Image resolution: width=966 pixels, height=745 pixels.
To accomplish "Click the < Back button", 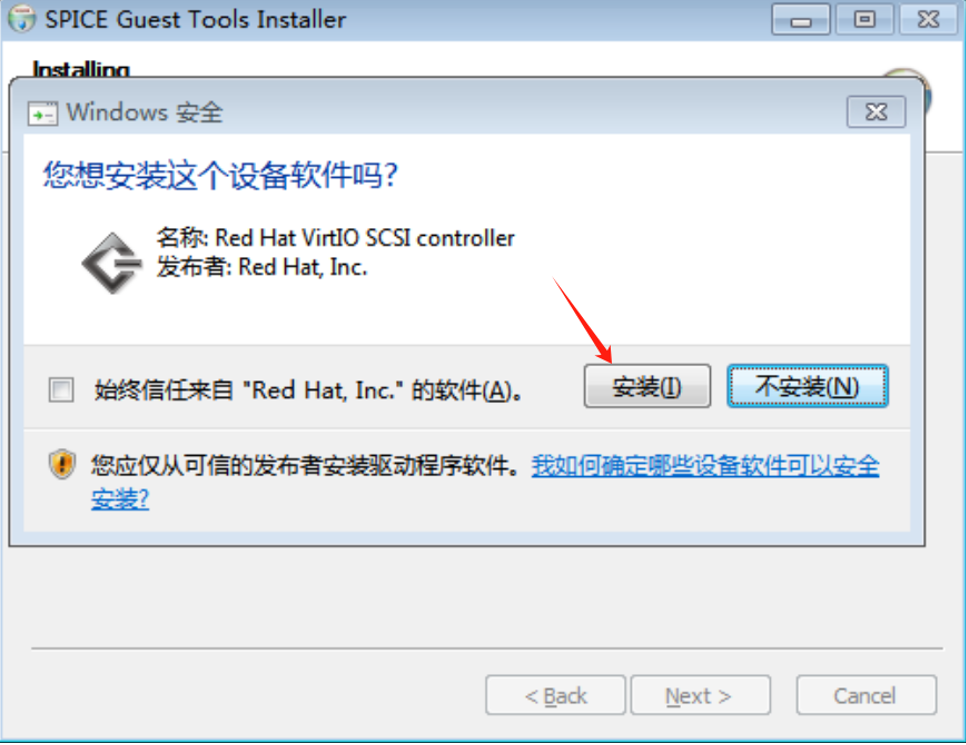I will [x=555, y=695].
